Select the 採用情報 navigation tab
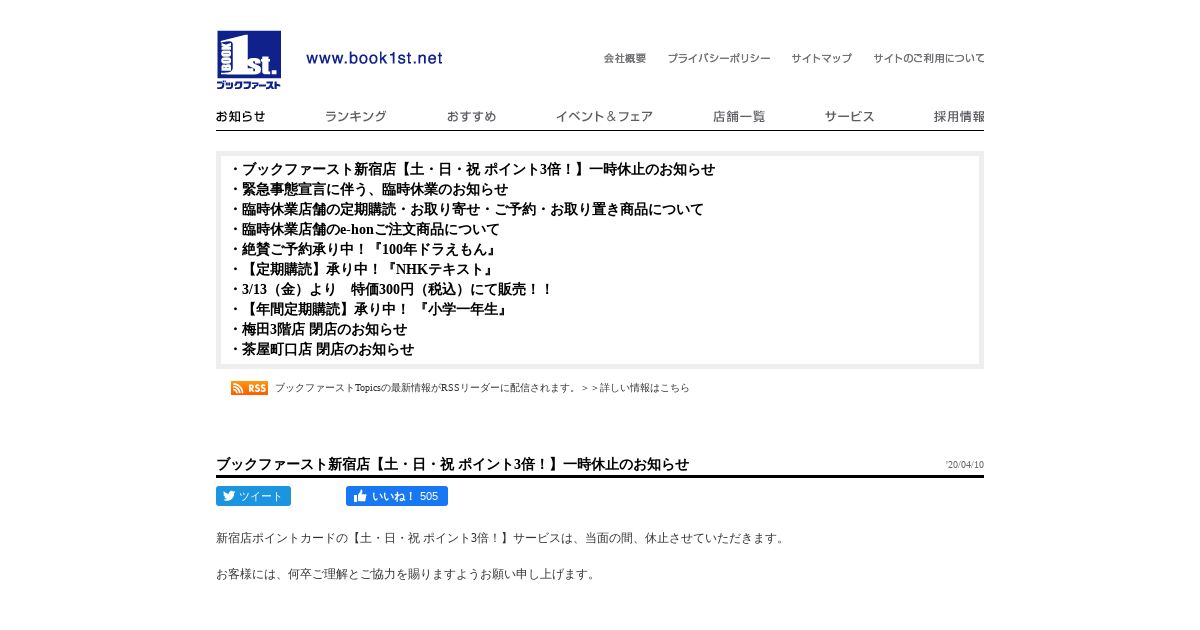The width and height of the screenshot is (1200, 630). click(959, 117)
